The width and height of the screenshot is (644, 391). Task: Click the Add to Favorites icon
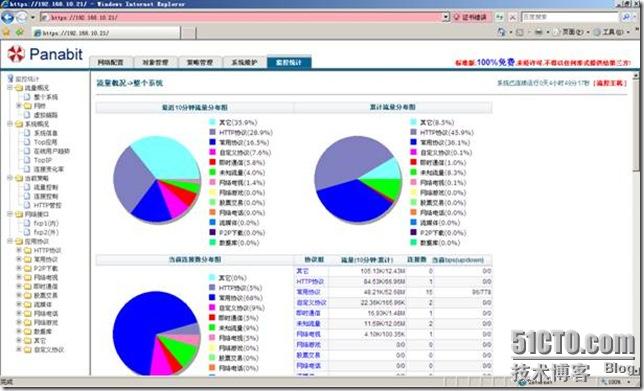[19, 32]
